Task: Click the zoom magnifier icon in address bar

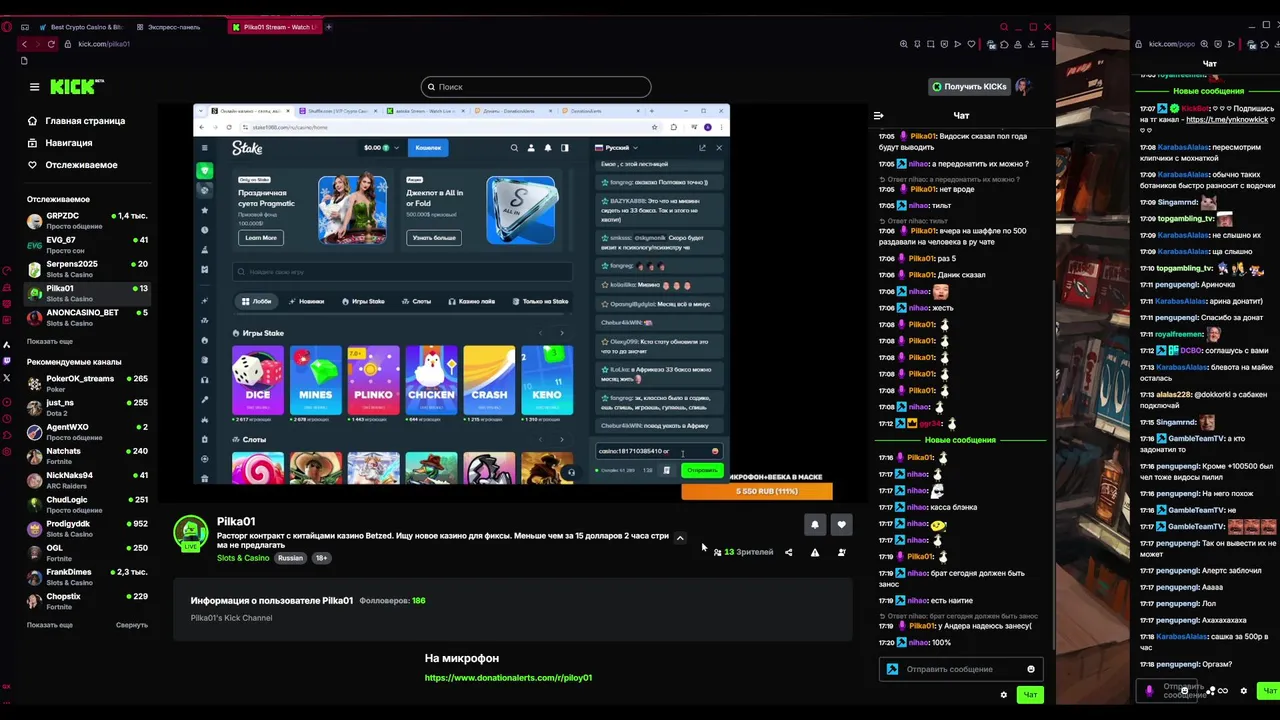Action: [x=904, y=44]
